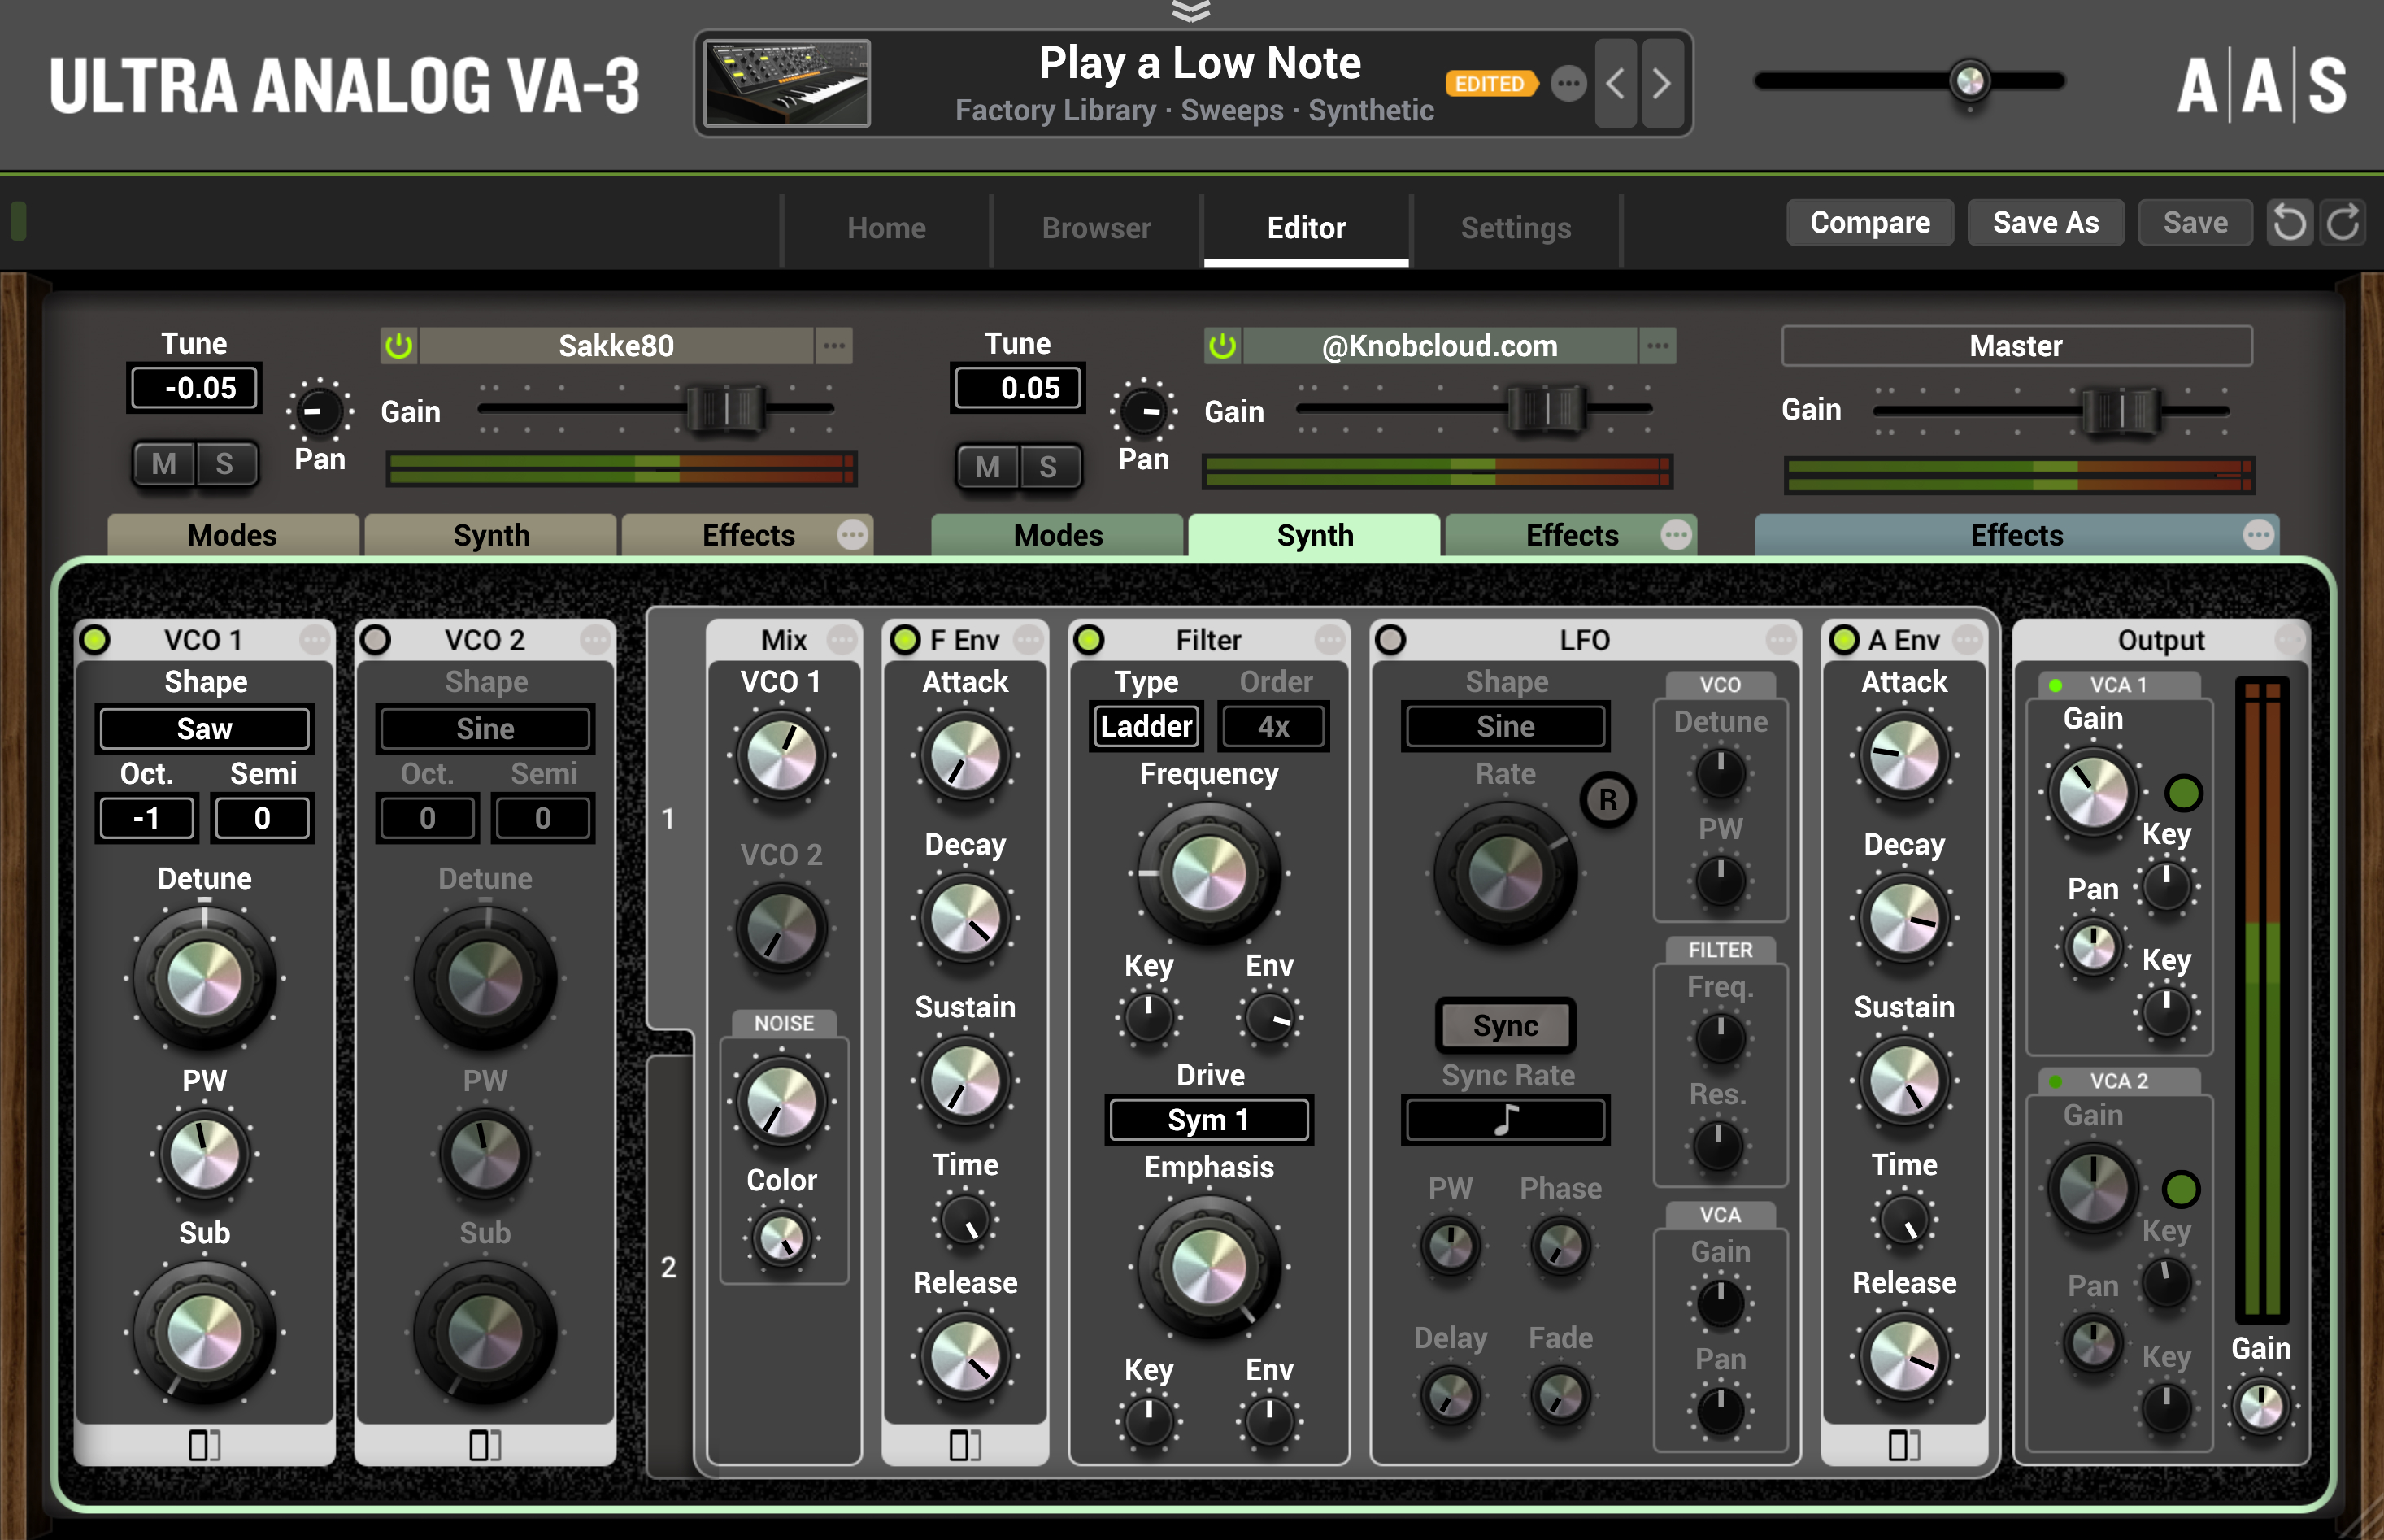Open the Filter Type selector showing Ladder

[x=1145, y=726]
